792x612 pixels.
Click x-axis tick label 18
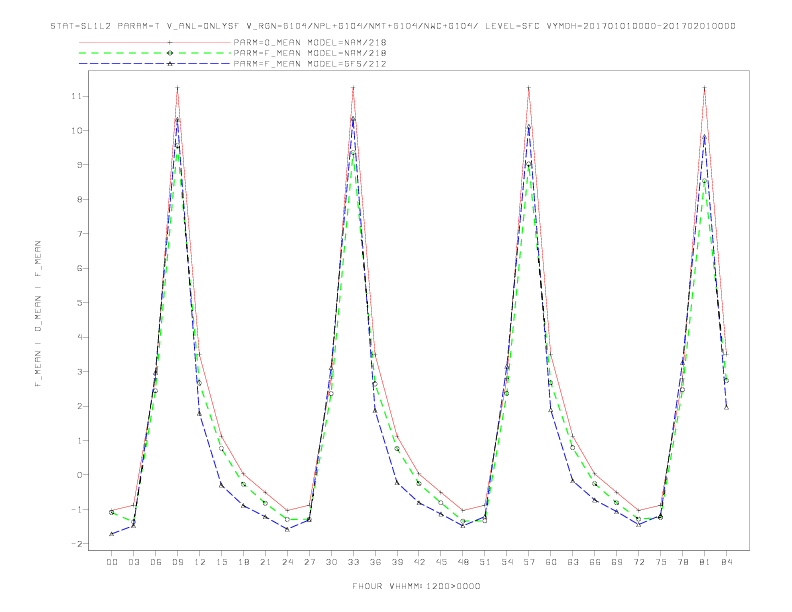243,562
